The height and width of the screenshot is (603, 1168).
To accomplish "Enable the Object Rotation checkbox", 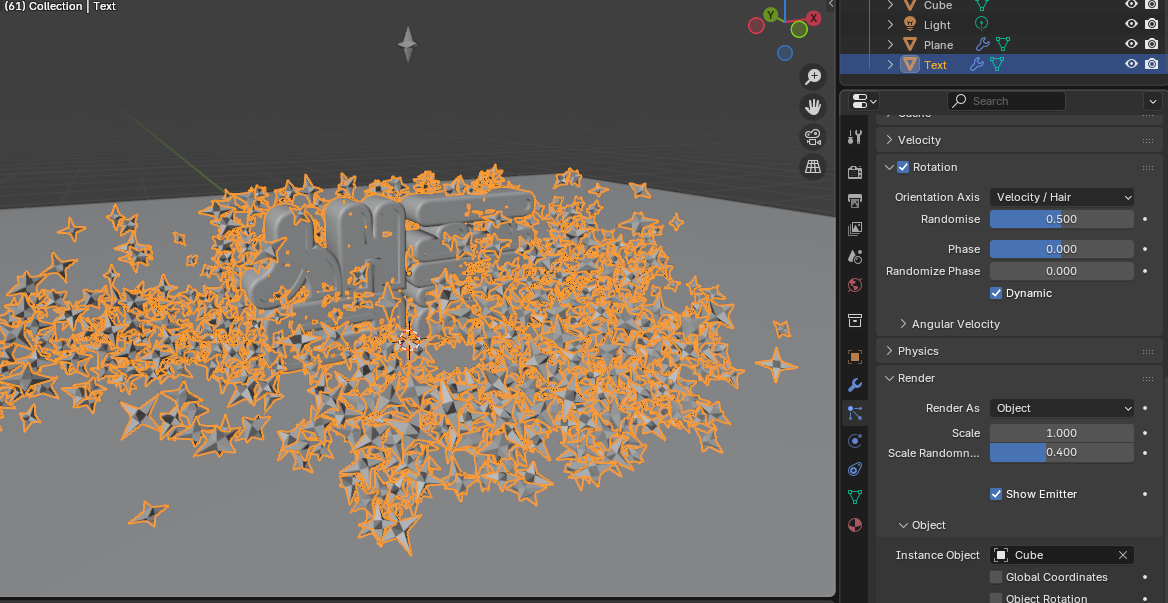I will tap(996, 598).
